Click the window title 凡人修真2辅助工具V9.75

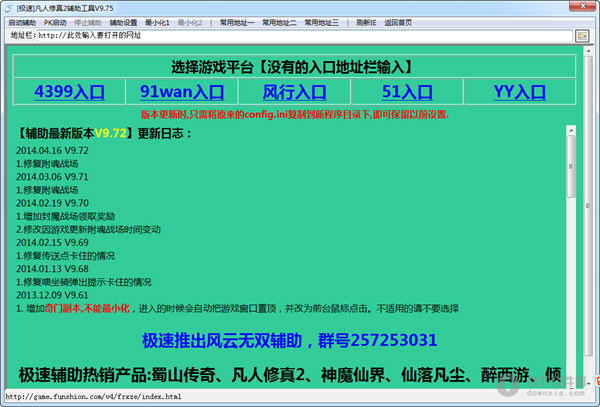pos(65,8)
